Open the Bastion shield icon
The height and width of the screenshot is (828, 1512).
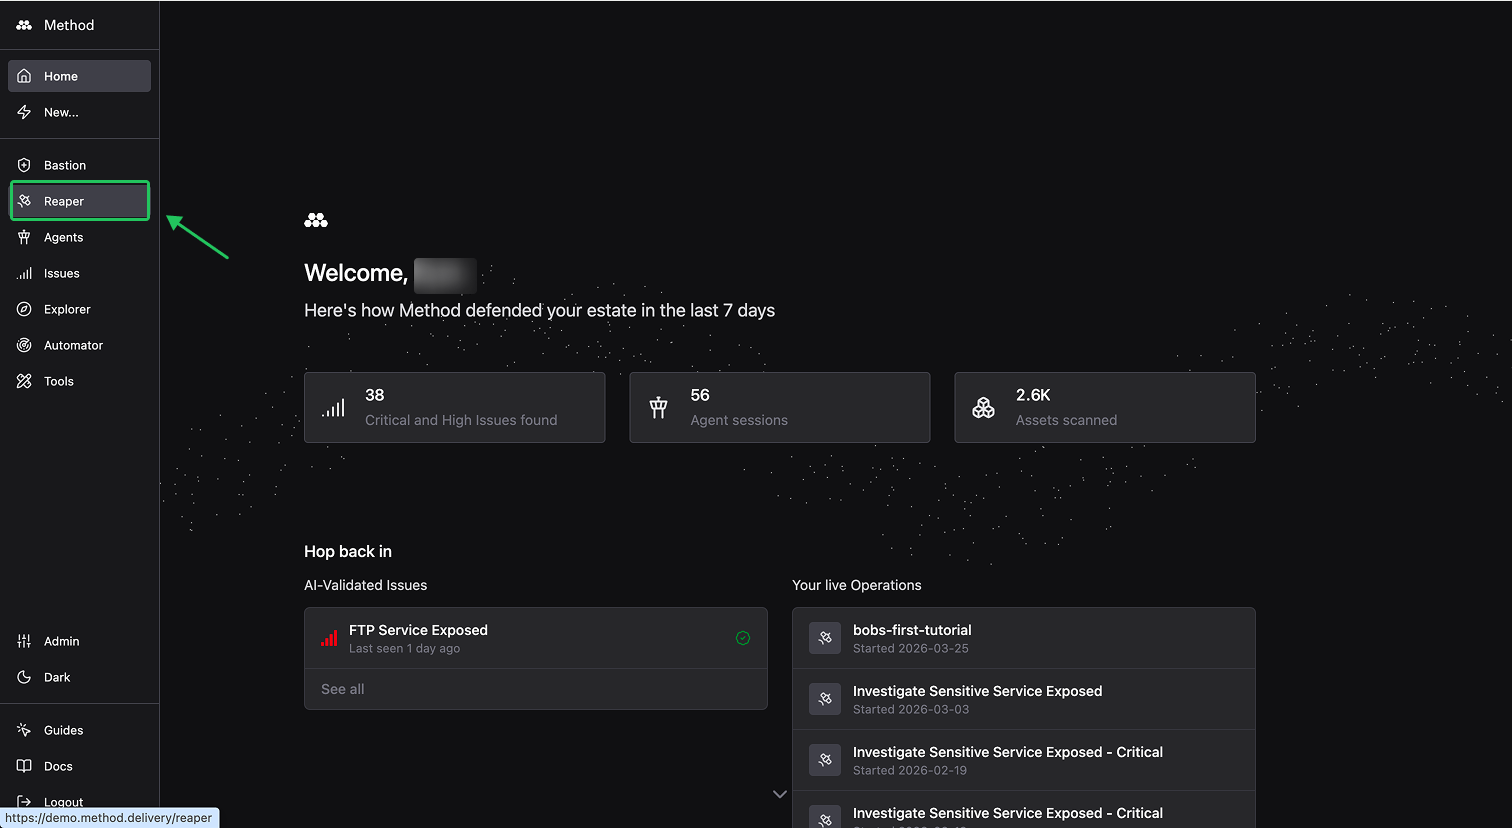(25, 165)
